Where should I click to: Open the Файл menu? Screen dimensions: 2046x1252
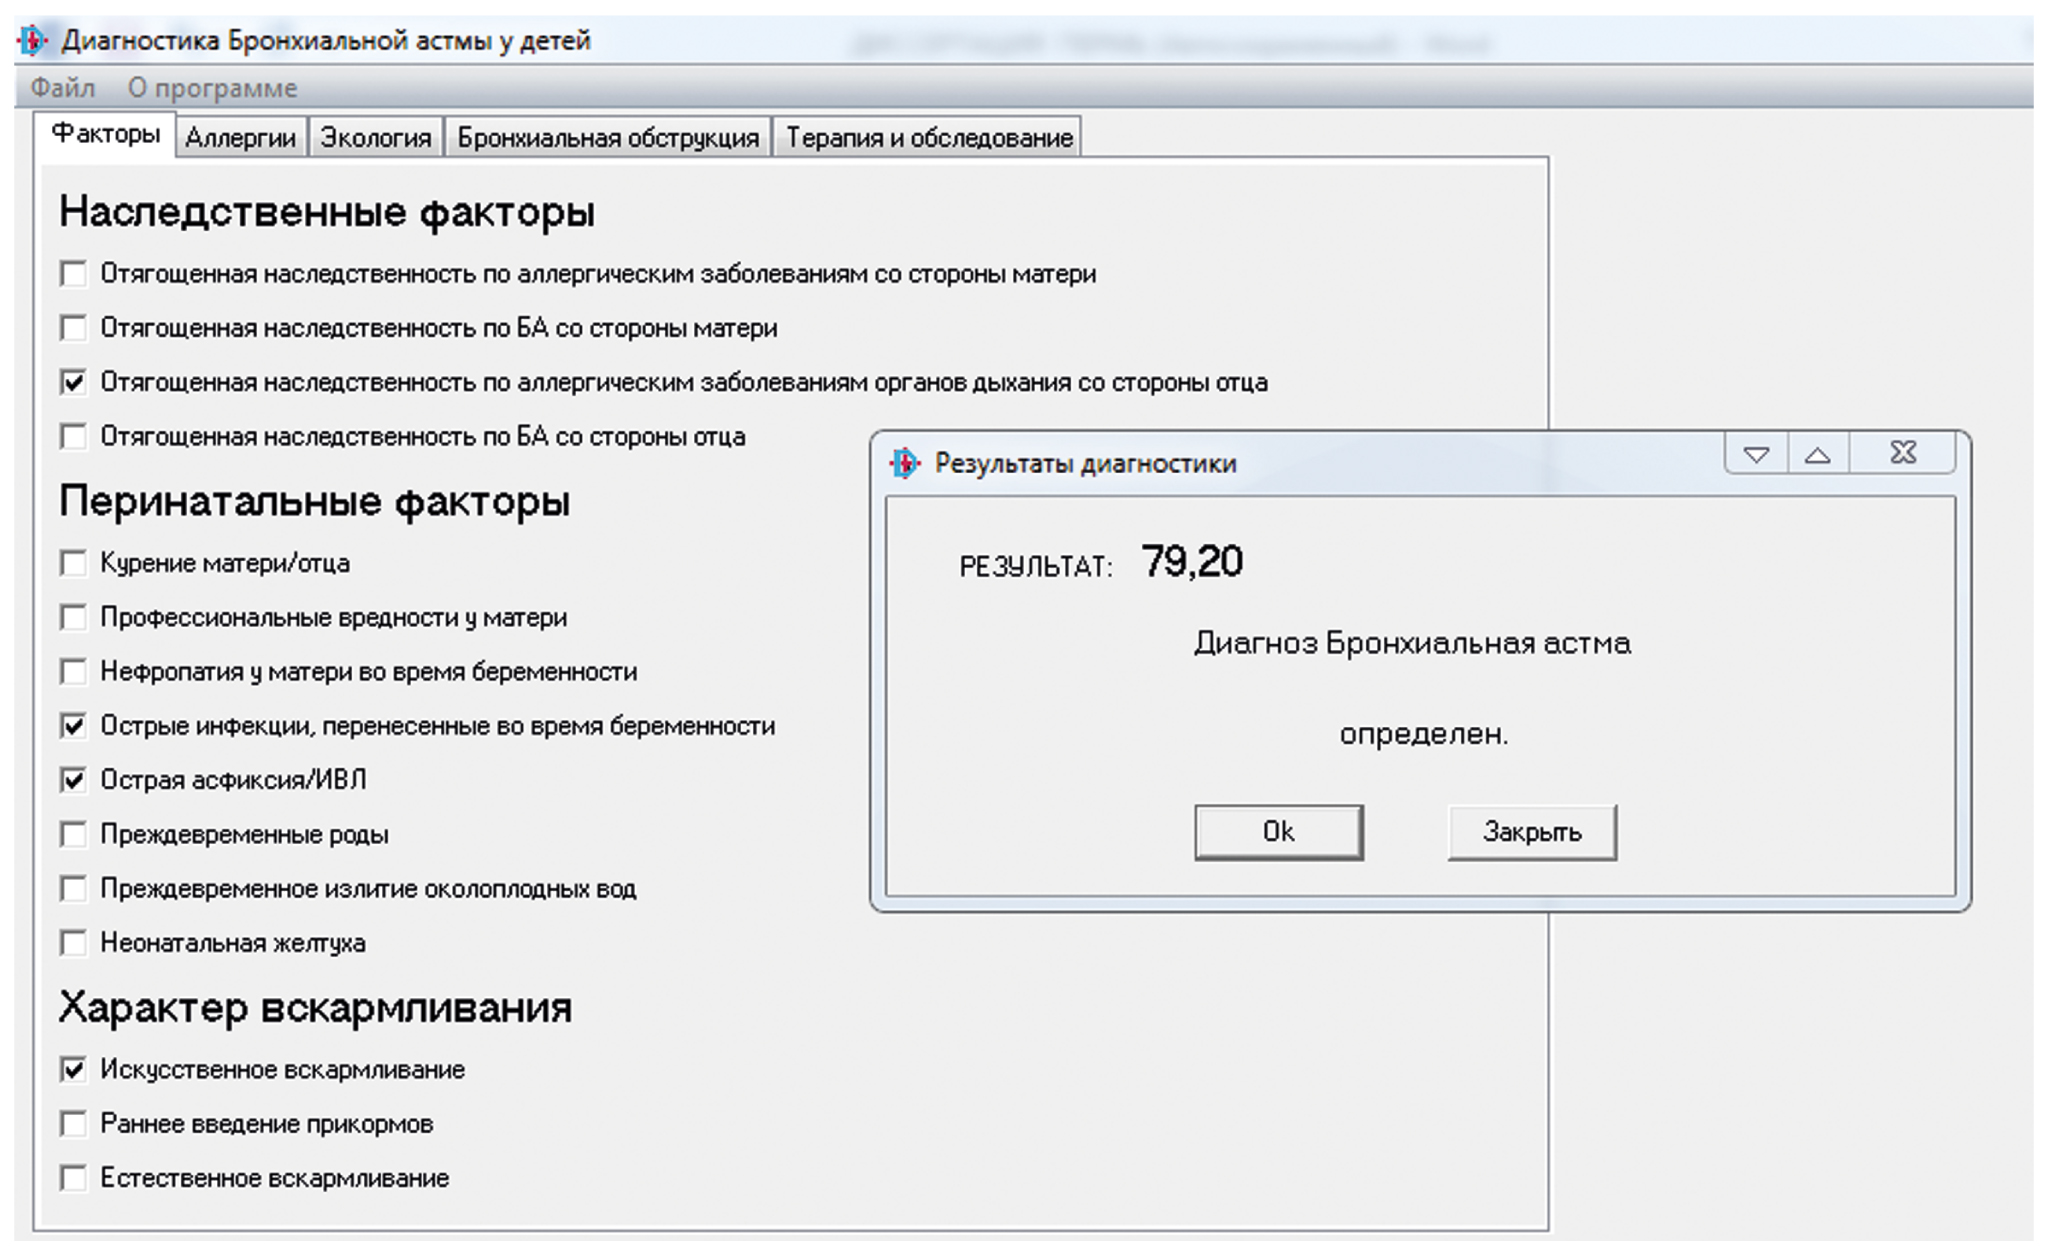pyautogui.click(x=62, y=88)
